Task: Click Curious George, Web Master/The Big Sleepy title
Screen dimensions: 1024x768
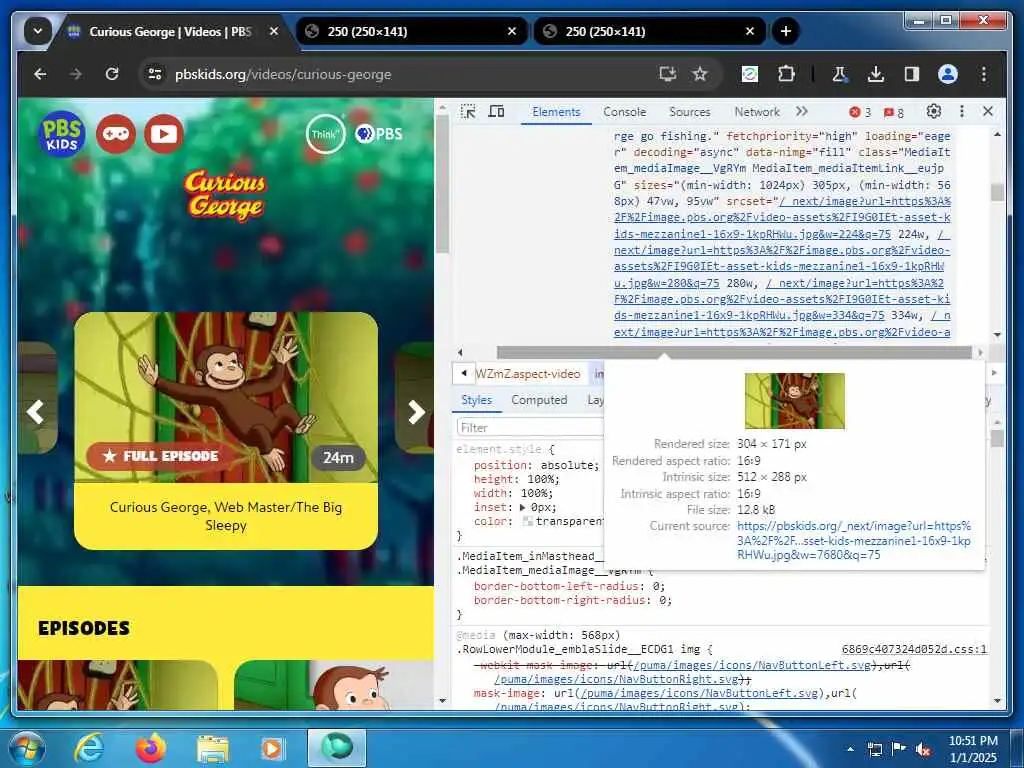Action: pos(226,516)
